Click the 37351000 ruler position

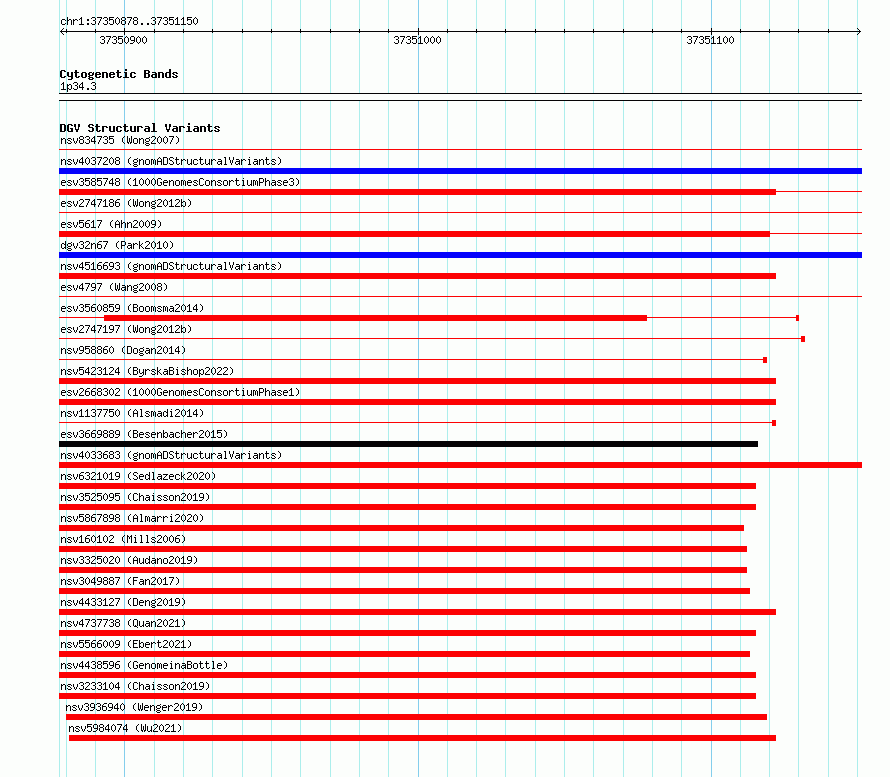click(417, 40)
